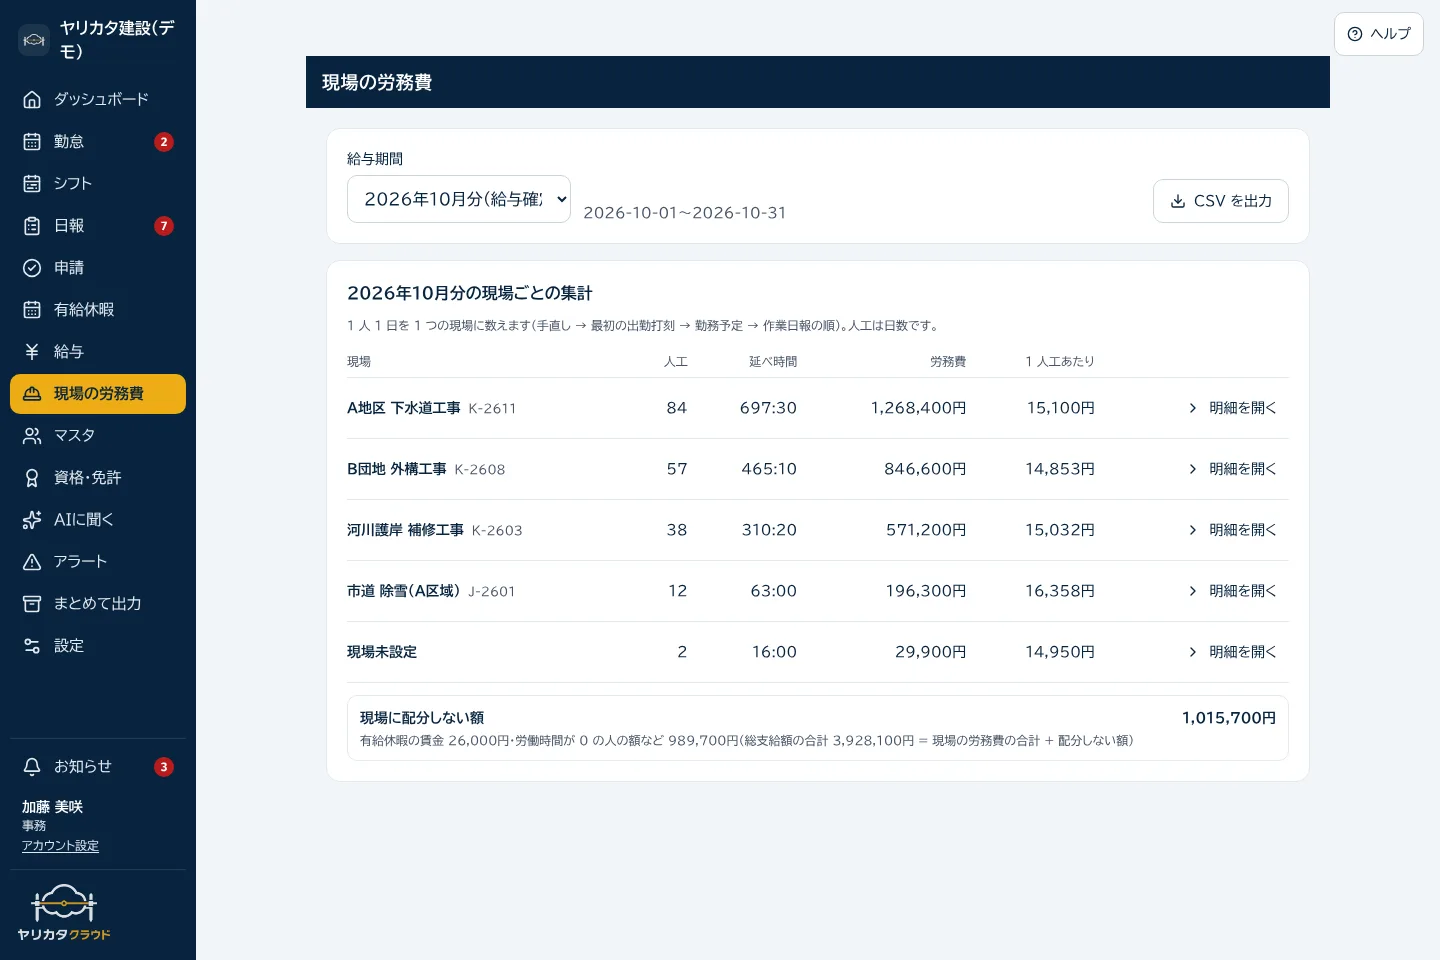Click the 資格・免許 badge icon
Image resolution: width=1440 pixels, height=960 pixels.
pyautogui.click(x=32, y=477)
